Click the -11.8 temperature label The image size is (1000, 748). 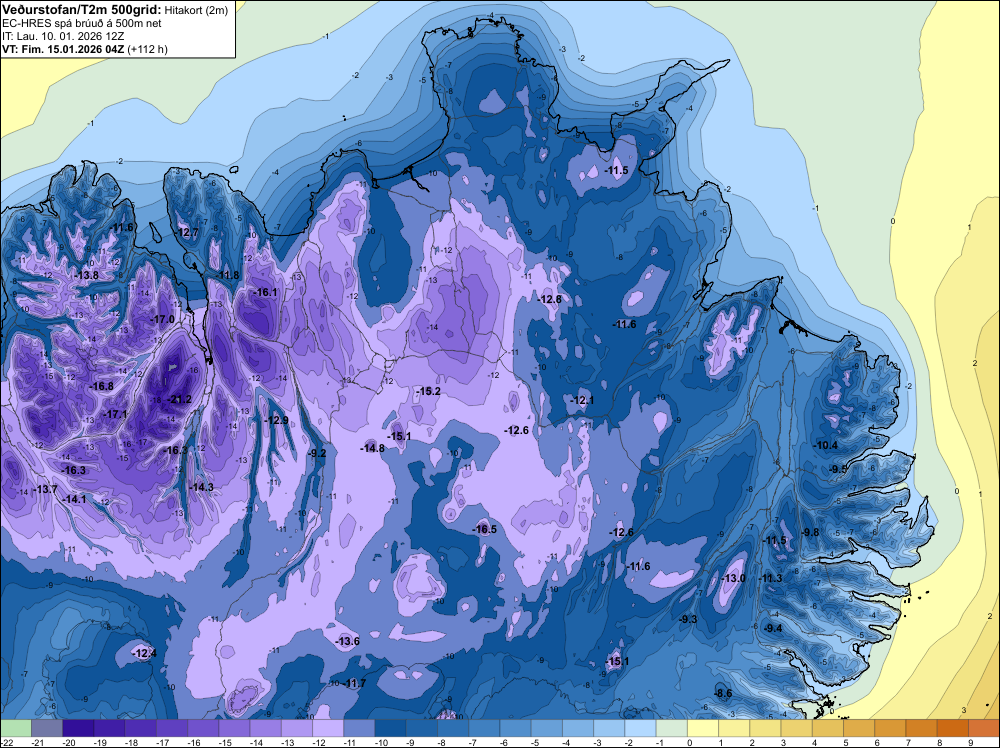(227, 275)
